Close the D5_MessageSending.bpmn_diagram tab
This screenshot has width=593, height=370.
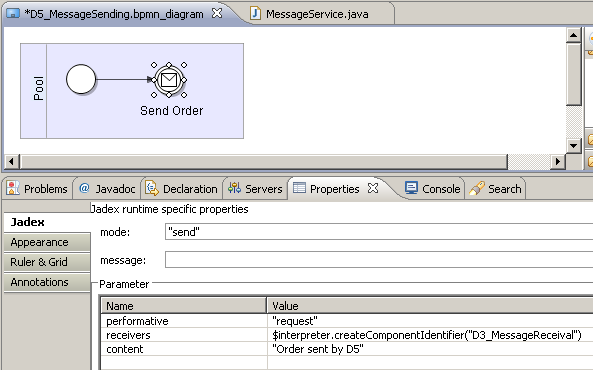217,13
